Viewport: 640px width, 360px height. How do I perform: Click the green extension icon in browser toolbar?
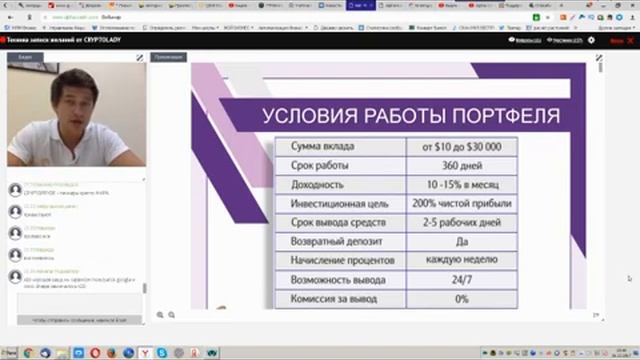pos(536,17)
